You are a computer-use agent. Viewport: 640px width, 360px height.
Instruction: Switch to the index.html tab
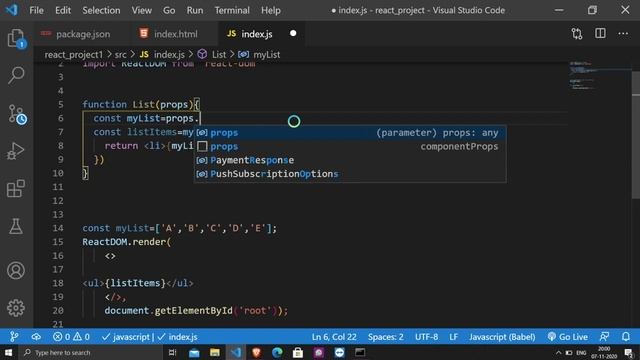175,34
